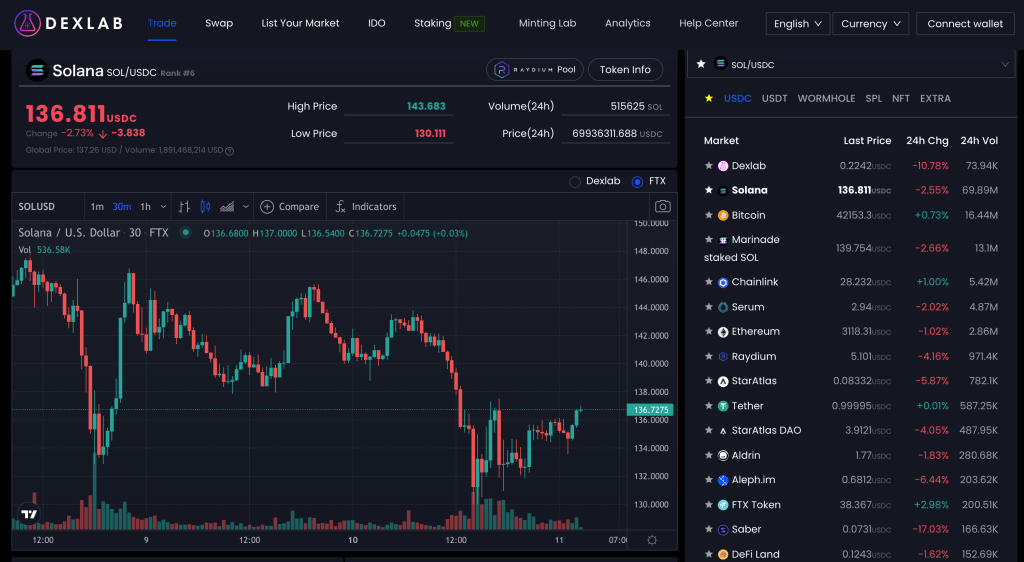Select the area chart style icon
The image size is (1024, 562).
[x=227, y=207]
